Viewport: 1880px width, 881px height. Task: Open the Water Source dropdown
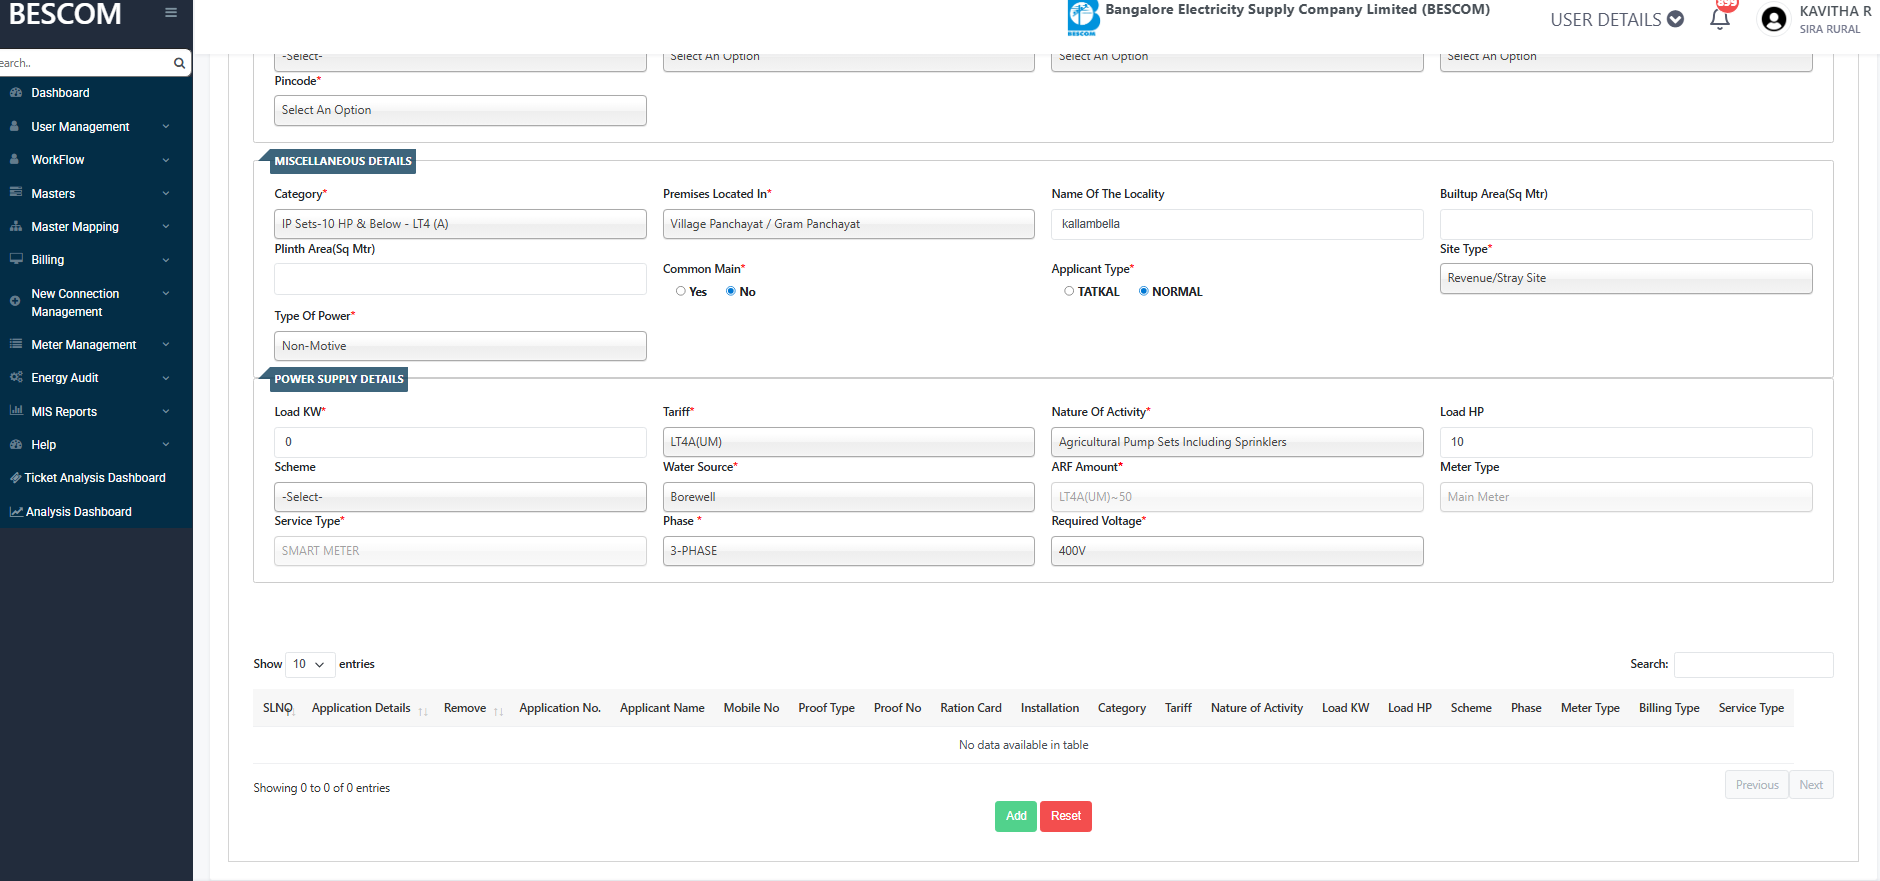(x=848, y=497)
